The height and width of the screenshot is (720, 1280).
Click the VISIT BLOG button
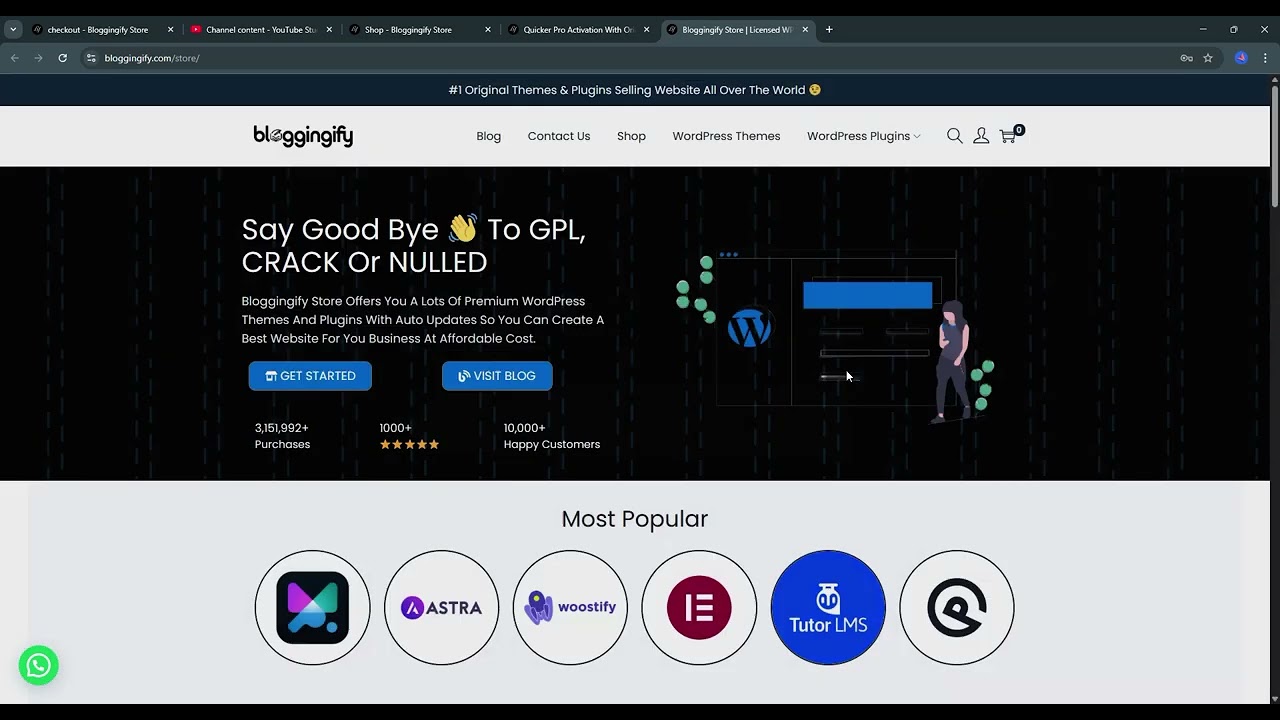[x=497, y=376]
